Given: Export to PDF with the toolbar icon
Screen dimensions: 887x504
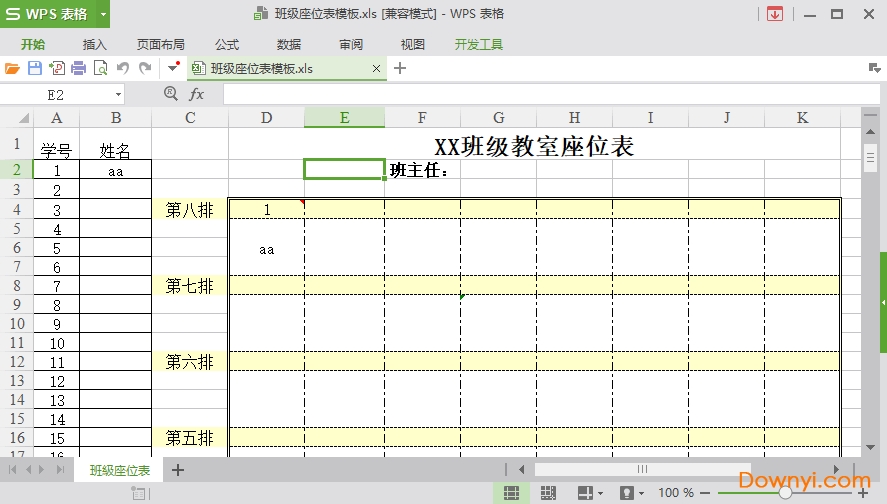Looking at the screenshot, I should tap(57, 68).
